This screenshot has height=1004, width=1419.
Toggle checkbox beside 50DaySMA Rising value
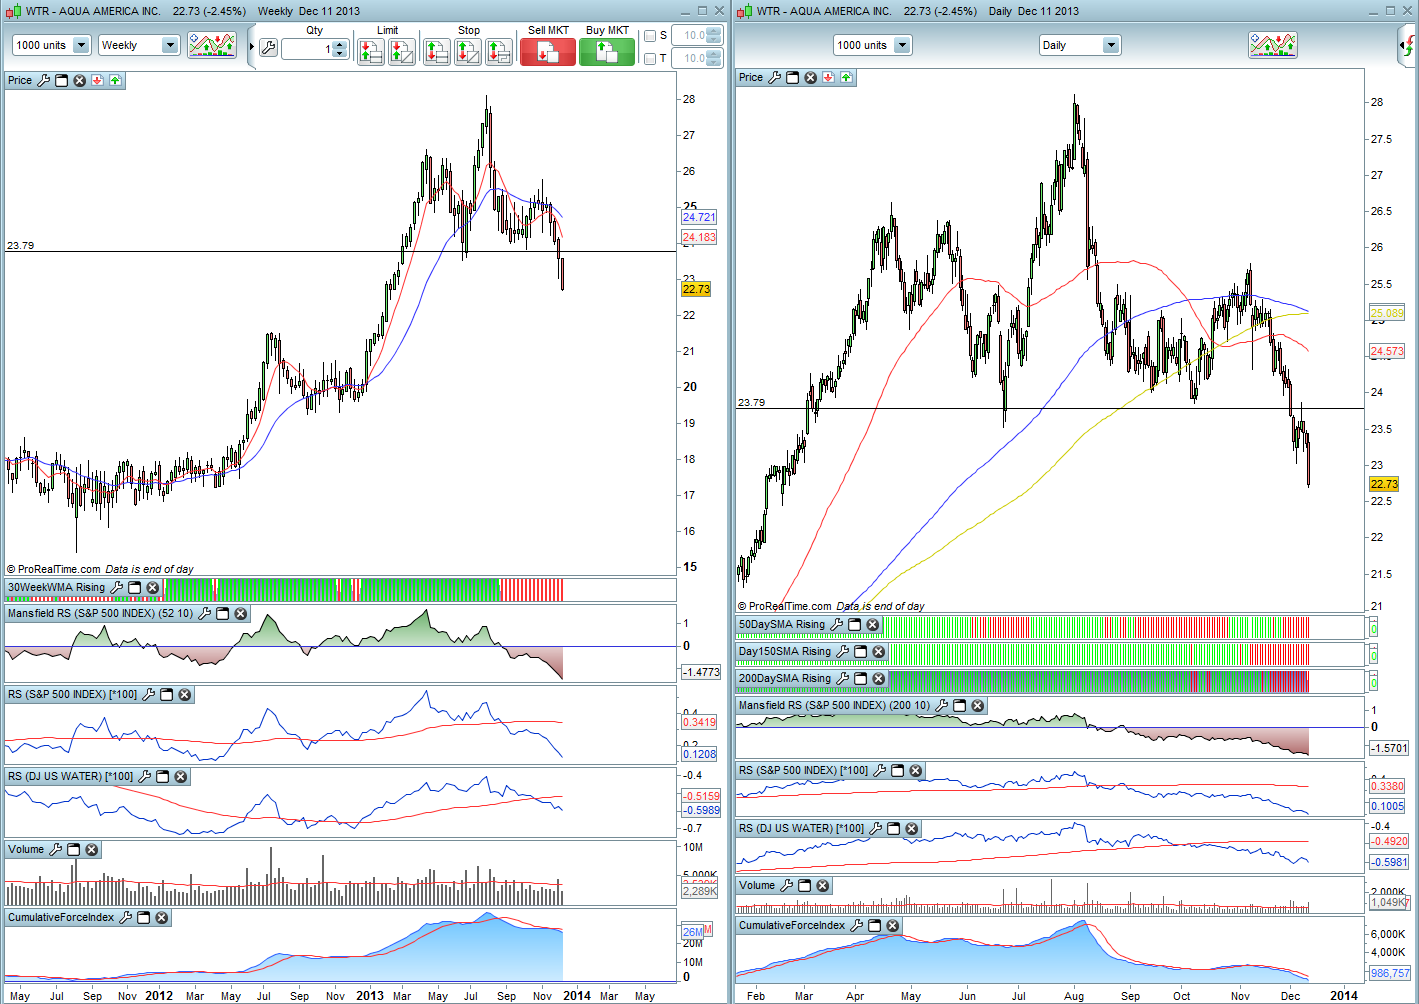(x=1374, y=629)
